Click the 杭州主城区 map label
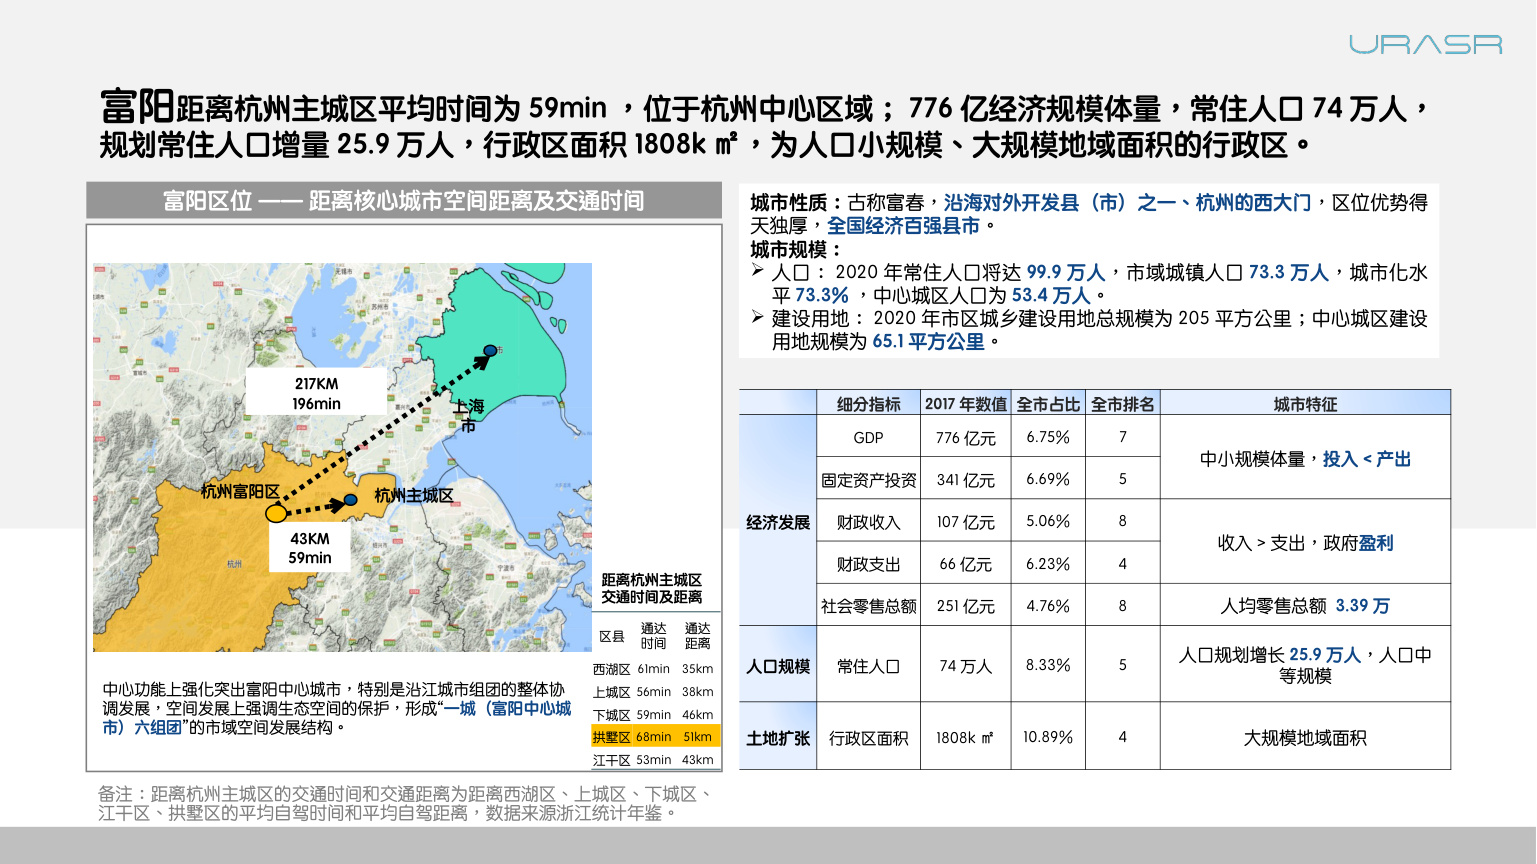The image size is (1537, 864). 414,495
